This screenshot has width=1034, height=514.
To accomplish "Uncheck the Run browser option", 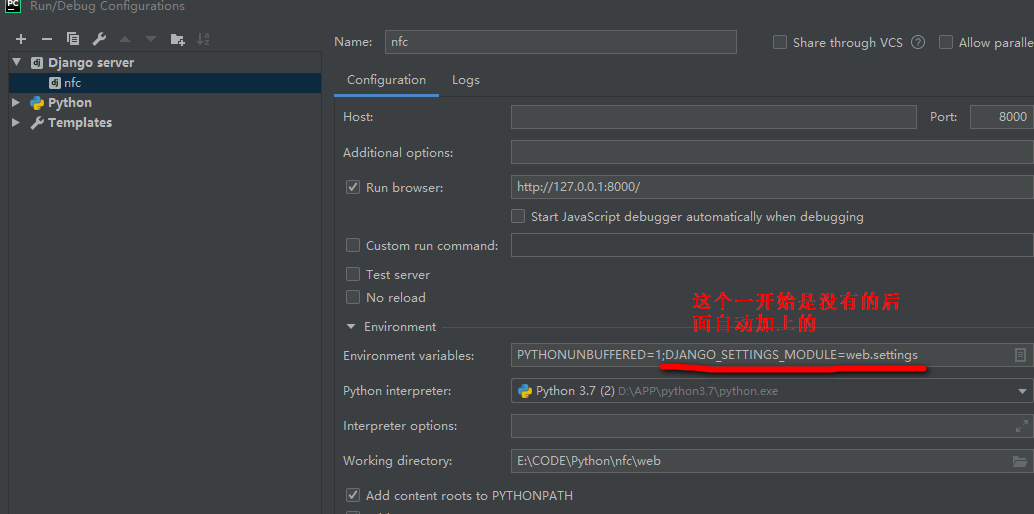I will [353, 187].
